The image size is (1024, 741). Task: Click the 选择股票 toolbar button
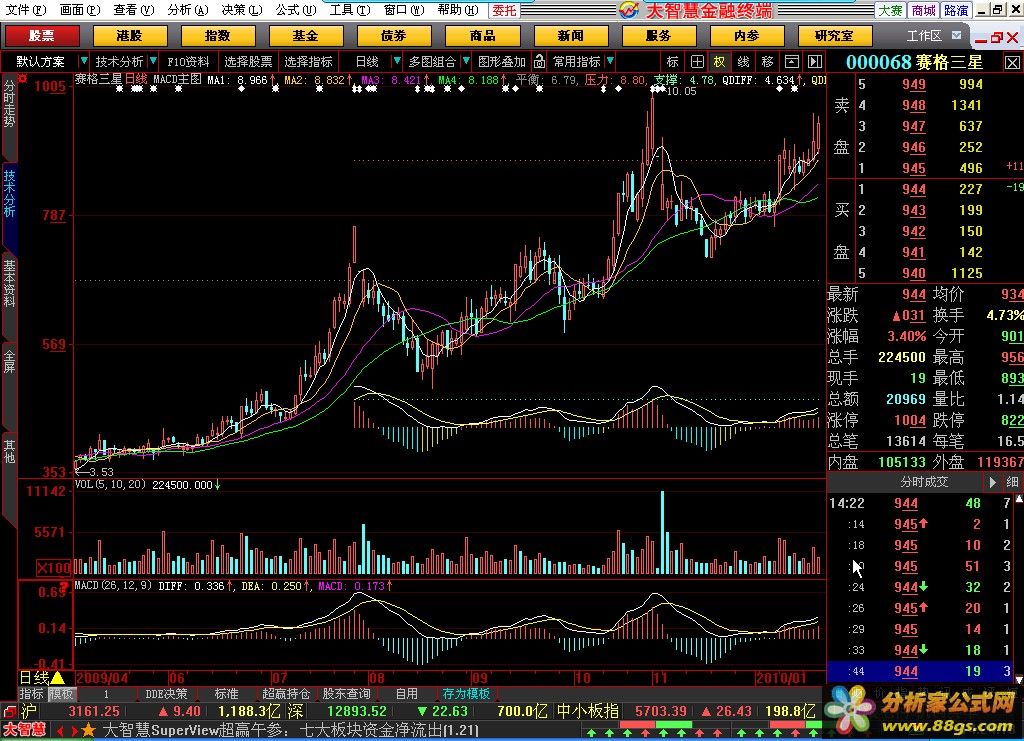point(248,61)
